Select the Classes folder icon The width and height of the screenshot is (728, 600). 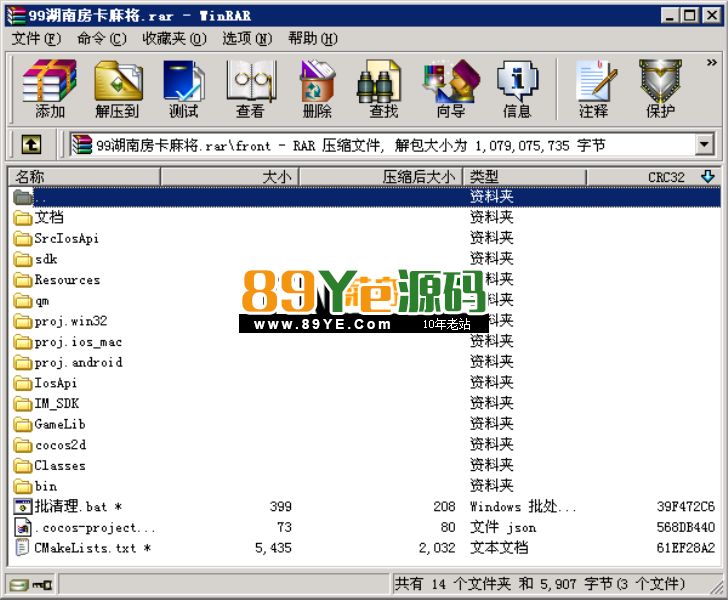[x=22, y=465]
